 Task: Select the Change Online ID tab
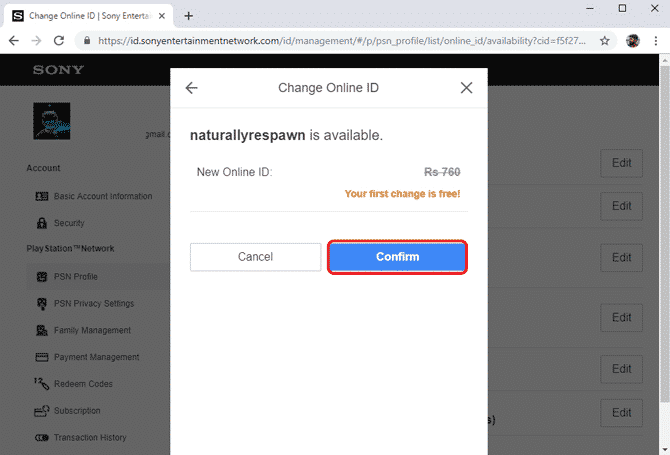click(89, 16)
